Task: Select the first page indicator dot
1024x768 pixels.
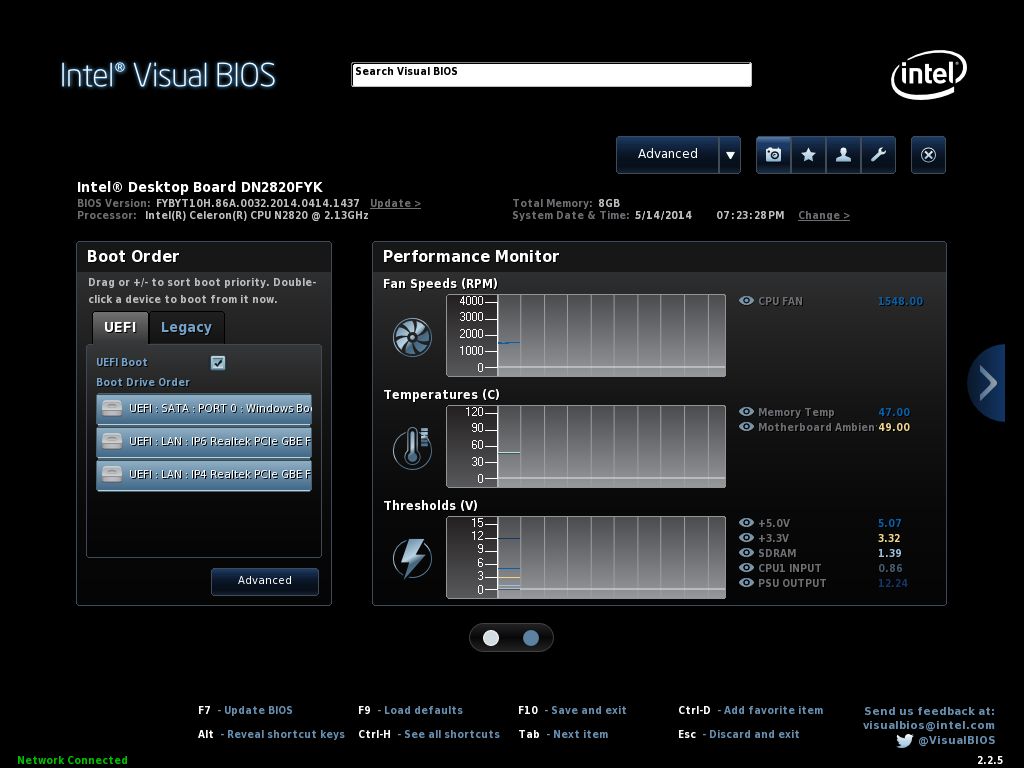Action: click(491, 638)
